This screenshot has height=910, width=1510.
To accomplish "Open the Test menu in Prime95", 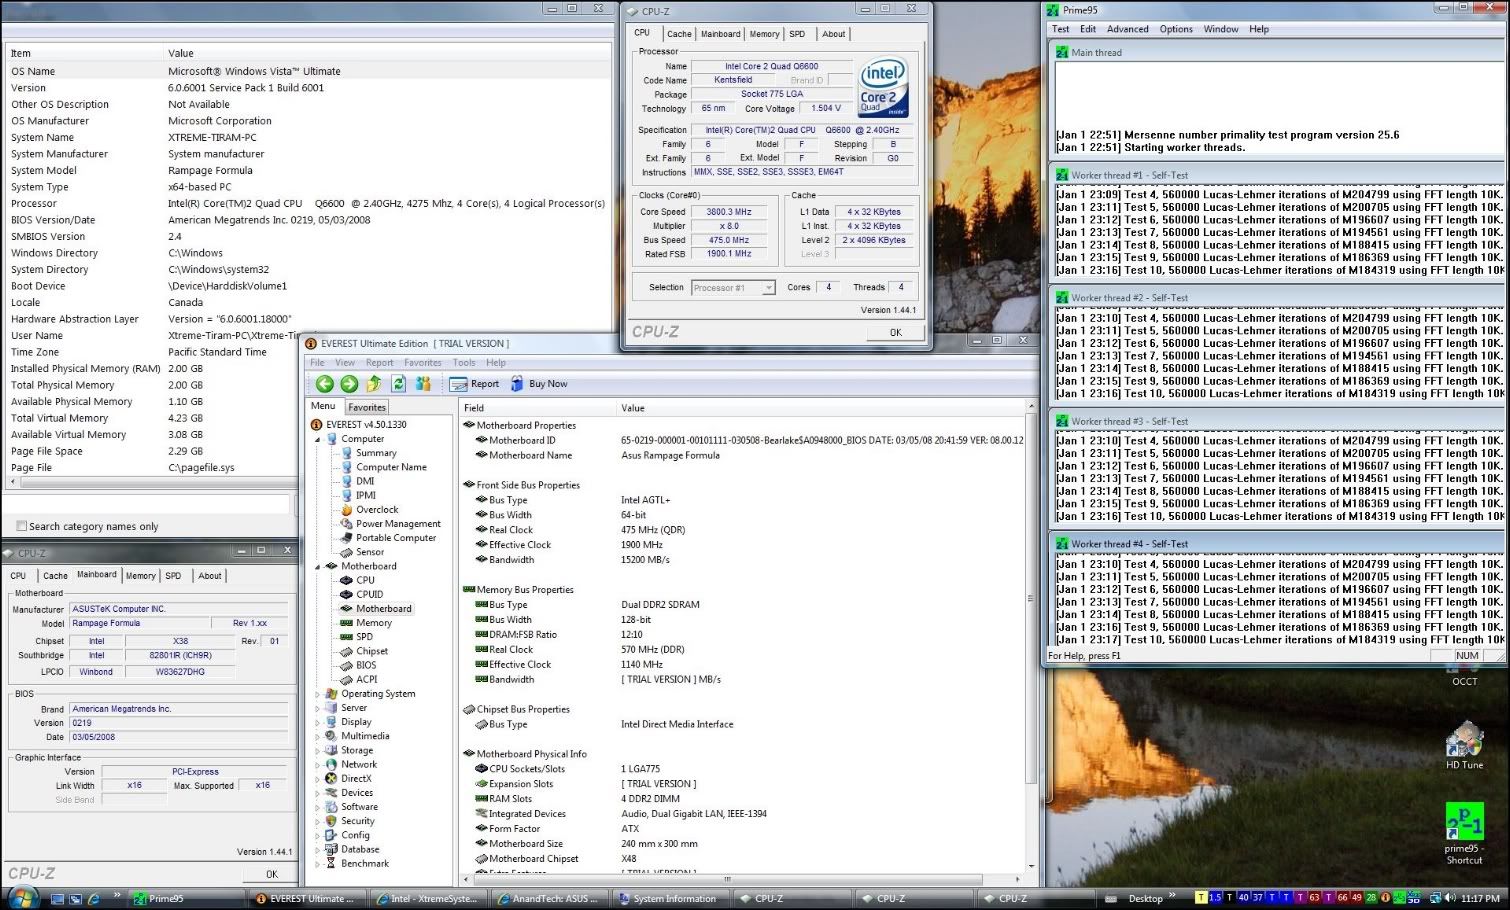I will coord(1060,29).
